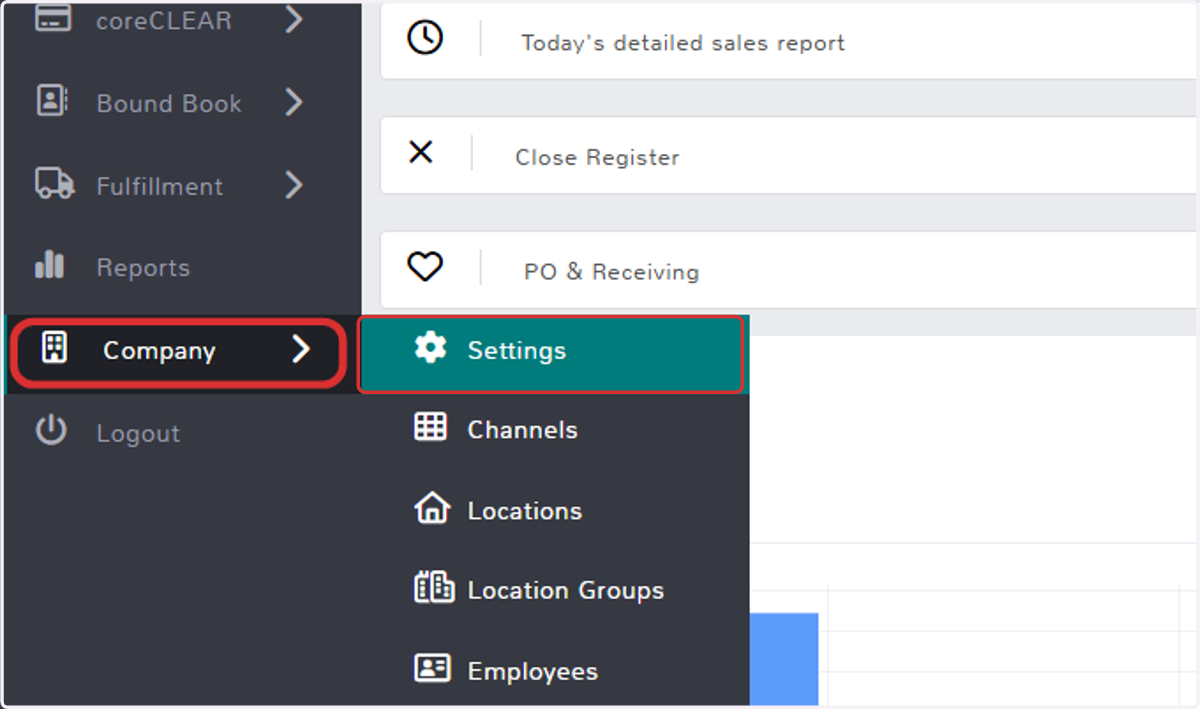Click the Logout power icon
This screenshot has width=1200, height=709.
point(51,431)
